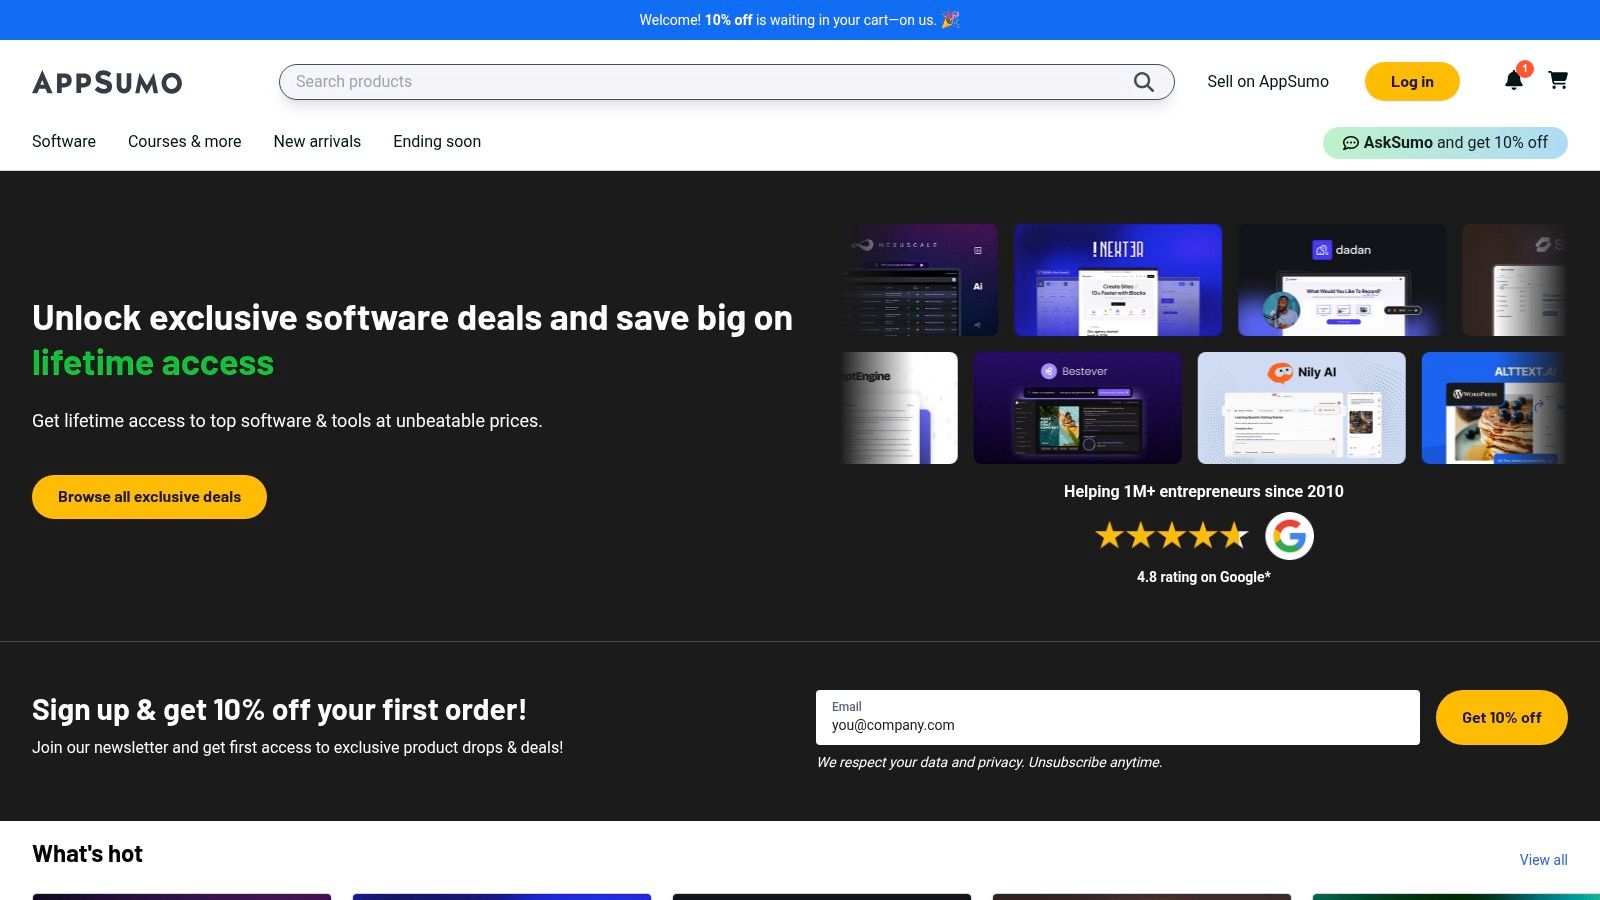The image size is (1600, 900).
Task: Click the AskSumo chat bubble icon
Action: (1350, 143)
